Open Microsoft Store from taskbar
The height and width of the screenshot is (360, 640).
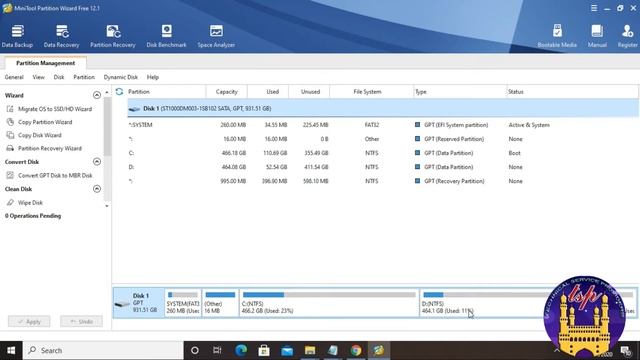264,350
